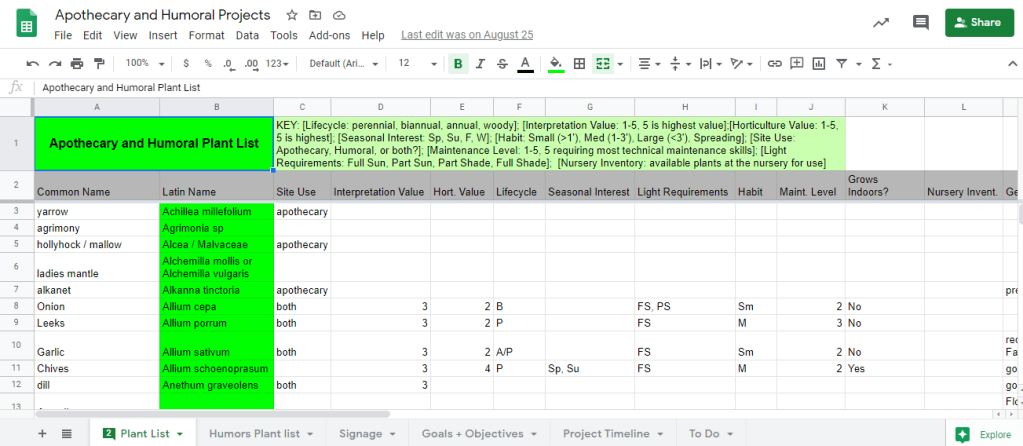Click the insert chart icon
The height and width of the screenshot is (446, 1023).
pyautogui.click(x=818, y=63)
